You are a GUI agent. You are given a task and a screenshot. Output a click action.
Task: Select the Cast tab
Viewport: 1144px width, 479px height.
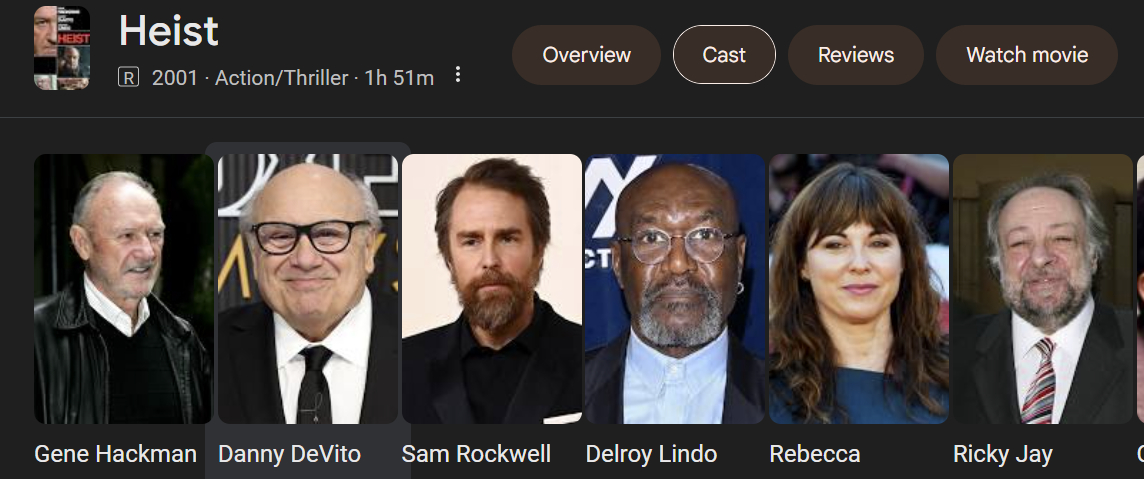[x=724, y=55]
